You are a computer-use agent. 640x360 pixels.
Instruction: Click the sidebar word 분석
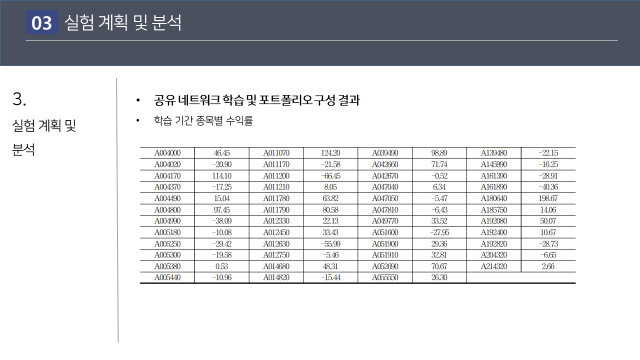23,149
